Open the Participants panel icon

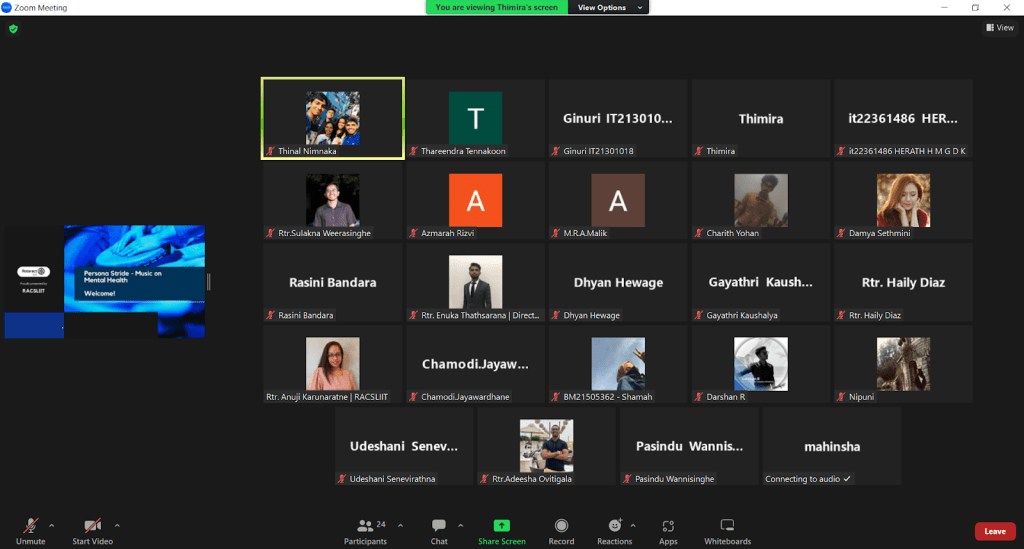[366, 526]
